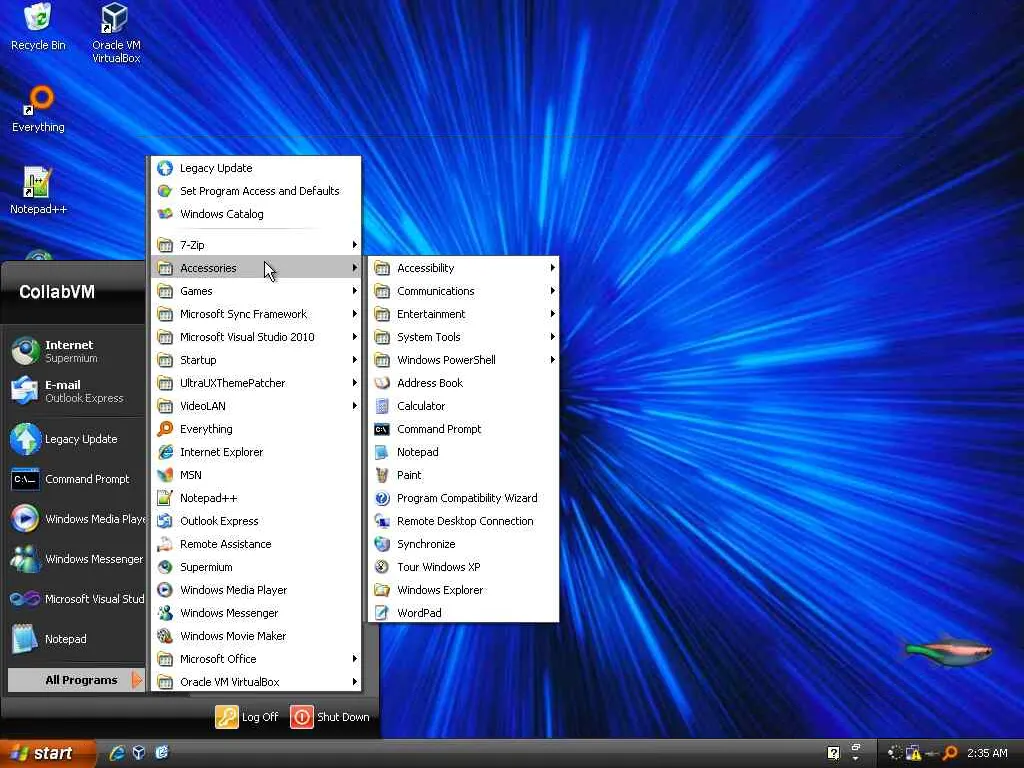The image size is (1024, 768).
Task: Open Microsoft Visual Studio in Start left pane
Action: pos(75,599)
